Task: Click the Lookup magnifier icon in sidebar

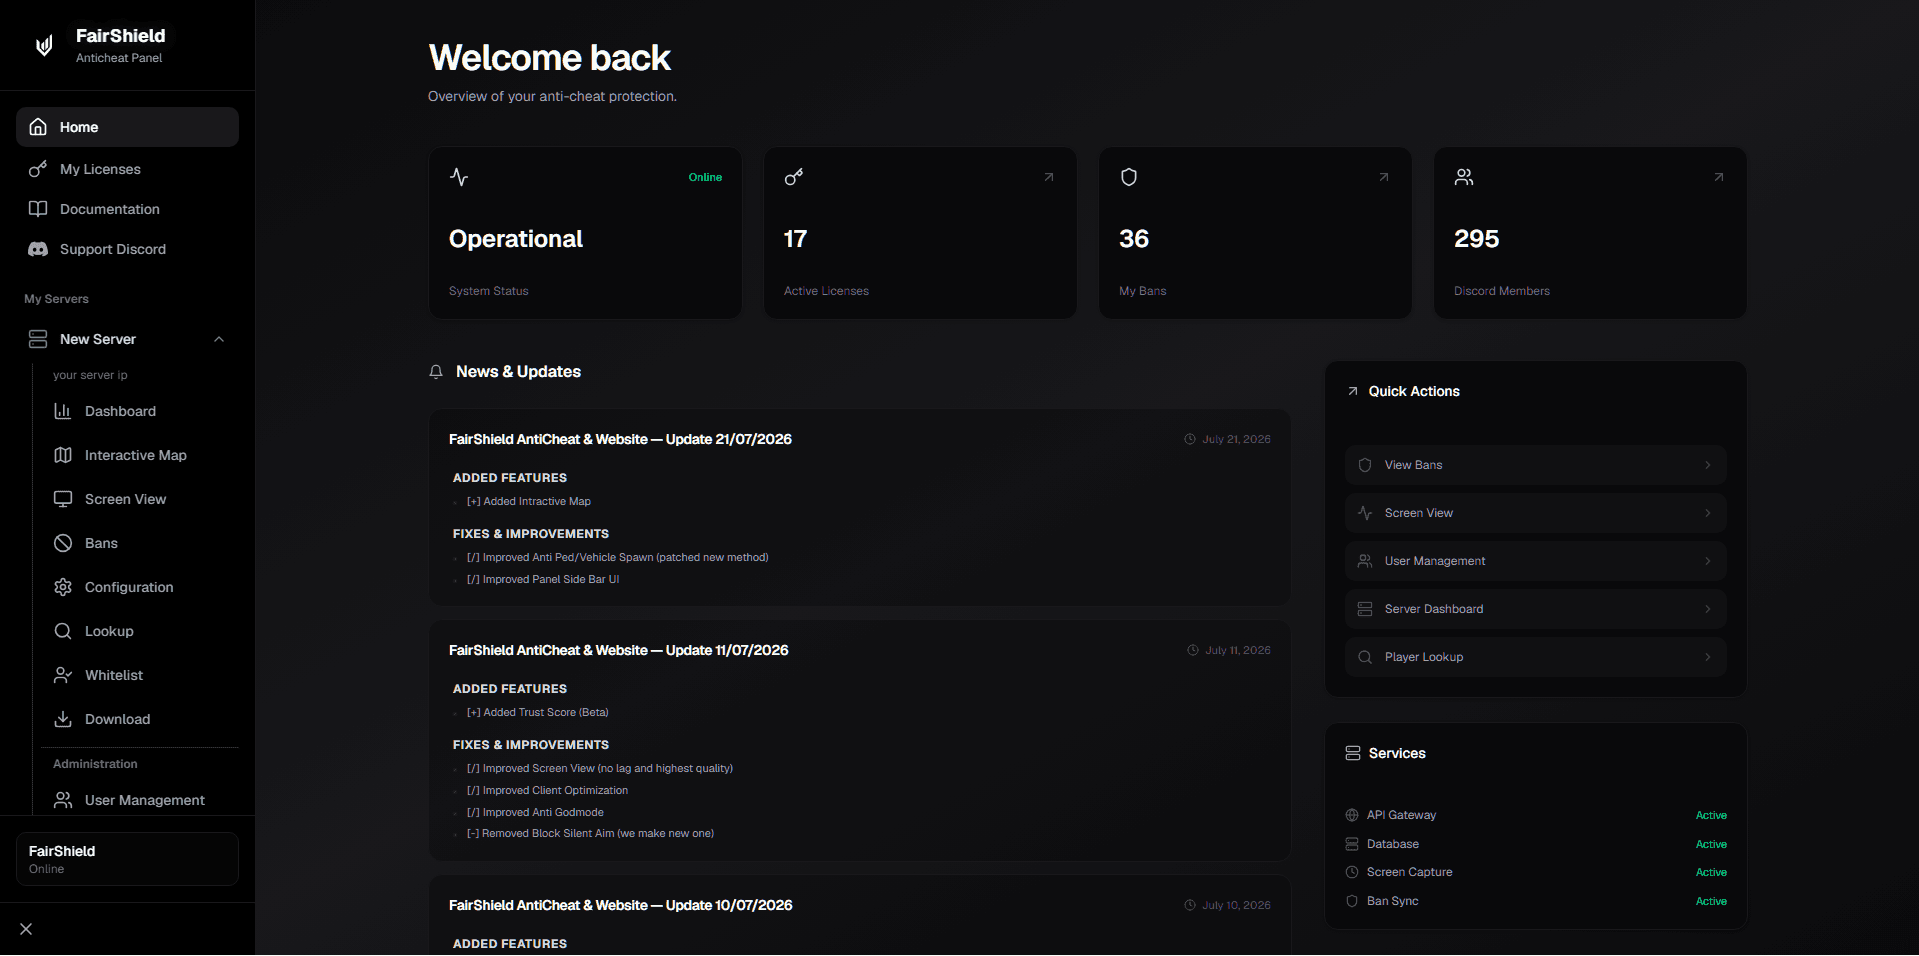Action: click(x=63, y=631)
